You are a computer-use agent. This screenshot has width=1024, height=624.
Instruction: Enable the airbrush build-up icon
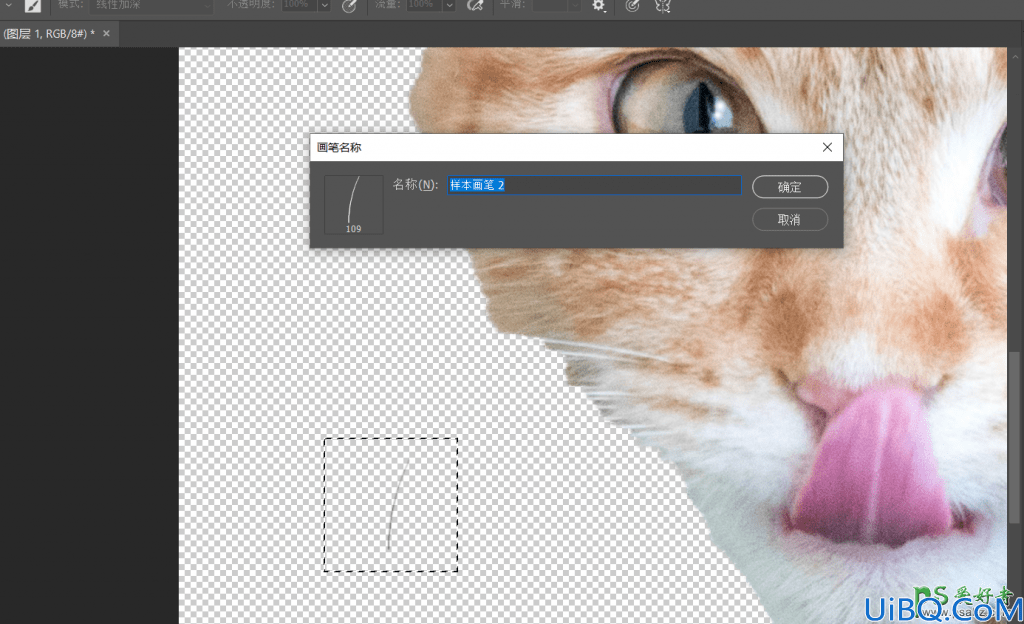[475, 6]
